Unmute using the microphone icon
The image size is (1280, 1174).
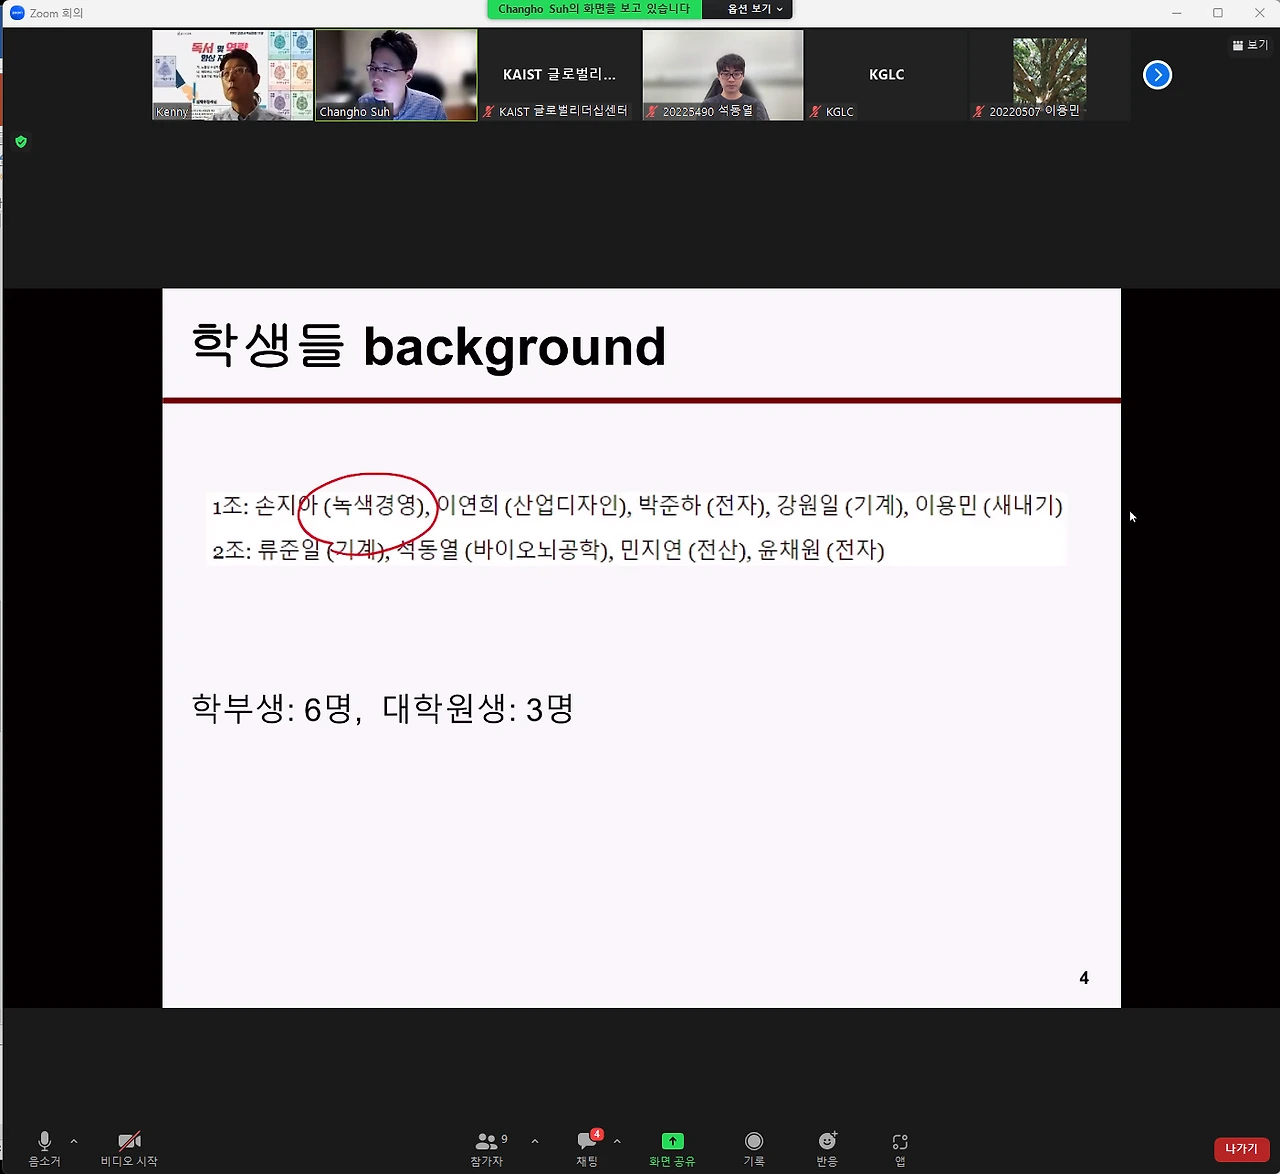point(44,1141)
